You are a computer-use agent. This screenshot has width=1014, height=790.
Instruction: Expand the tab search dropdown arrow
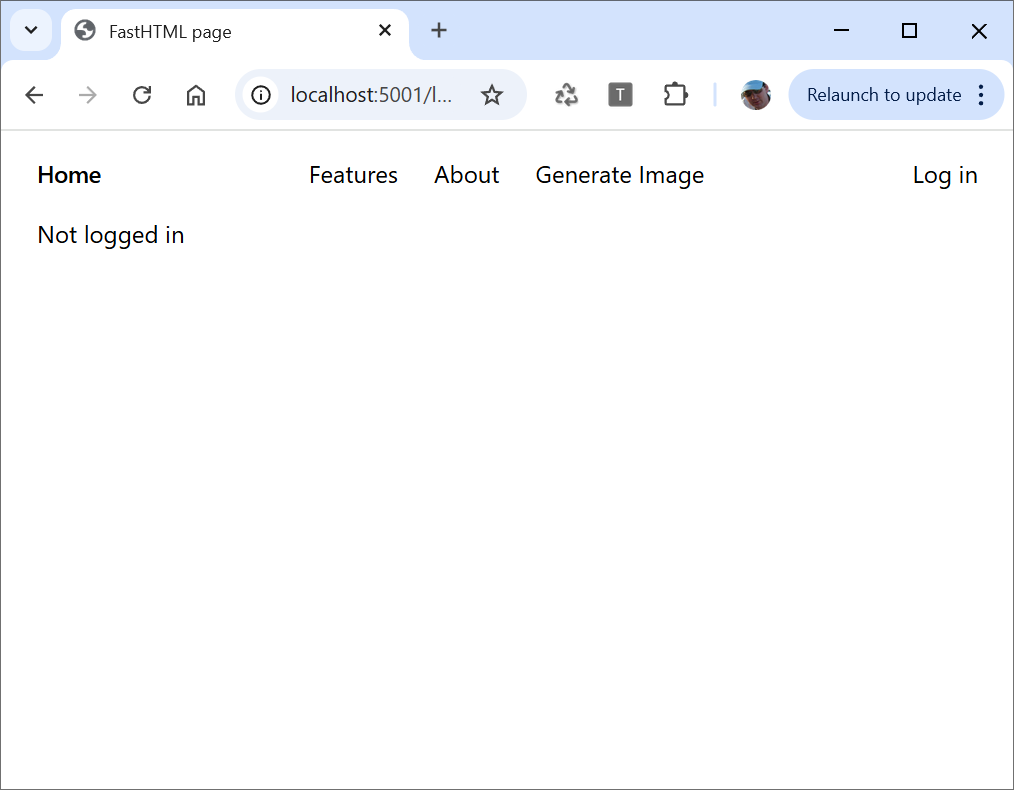31,30
